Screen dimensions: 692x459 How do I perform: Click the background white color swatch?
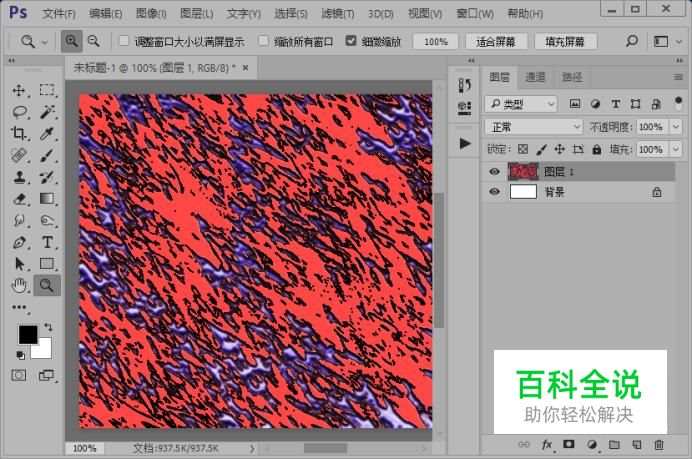(43, 350)
